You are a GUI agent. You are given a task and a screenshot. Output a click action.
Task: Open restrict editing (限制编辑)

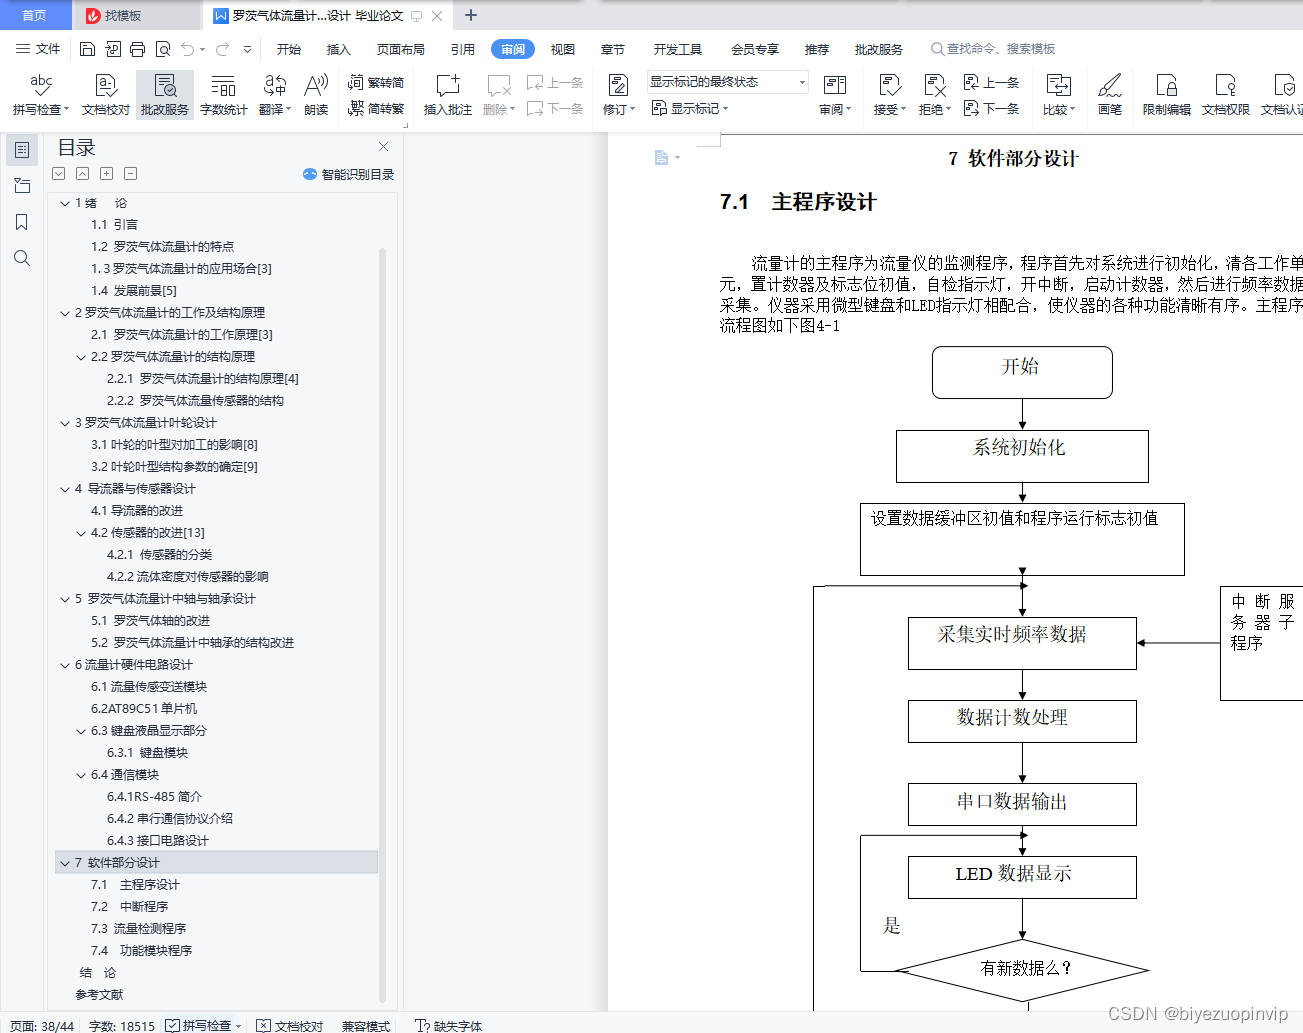[1167, 95]
